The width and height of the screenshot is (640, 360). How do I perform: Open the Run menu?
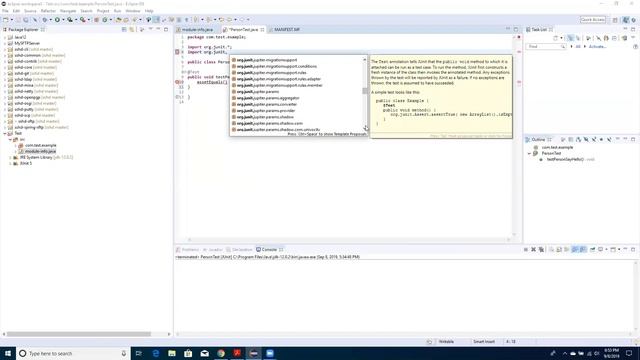pos(118,11)
